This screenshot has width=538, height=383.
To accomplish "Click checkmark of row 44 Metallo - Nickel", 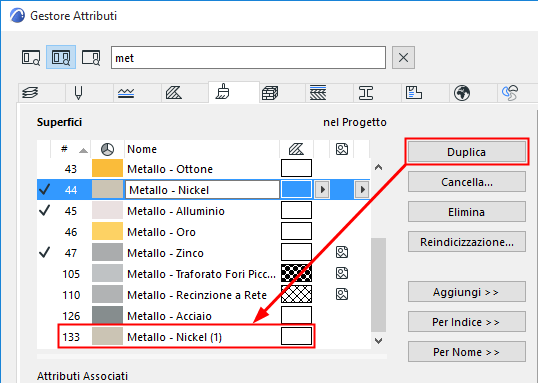I will point(45,189).
